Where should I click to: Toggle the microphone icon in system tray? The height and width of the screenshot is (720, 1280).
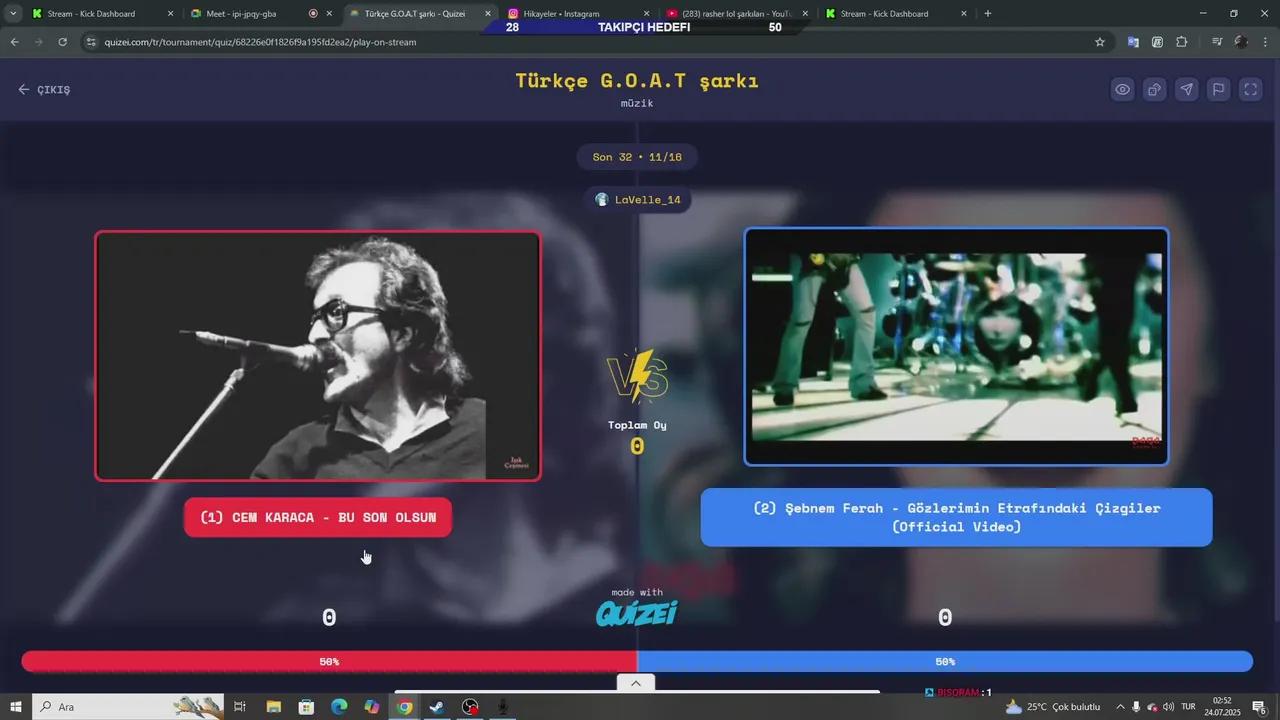click(1136, 707)
